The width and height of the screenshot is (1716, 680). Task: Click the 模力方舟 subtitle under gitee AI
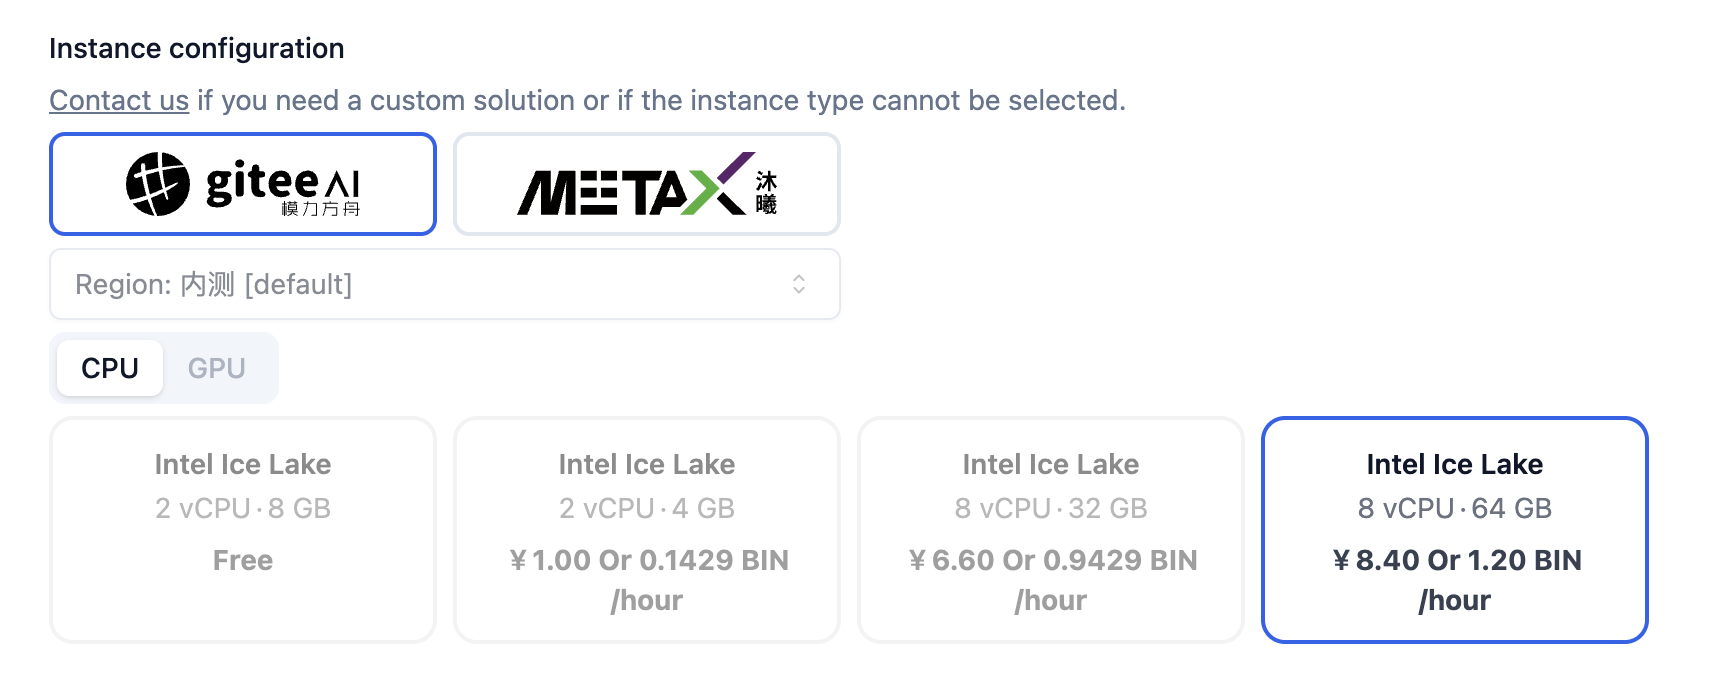(320, 208)
